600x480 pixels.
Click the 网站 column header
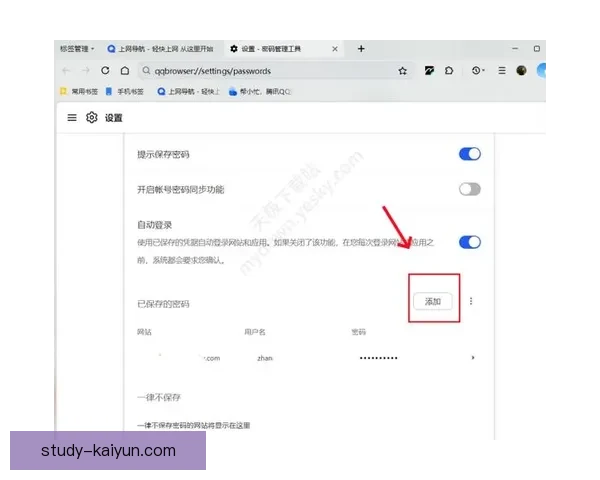coord(144,332)
